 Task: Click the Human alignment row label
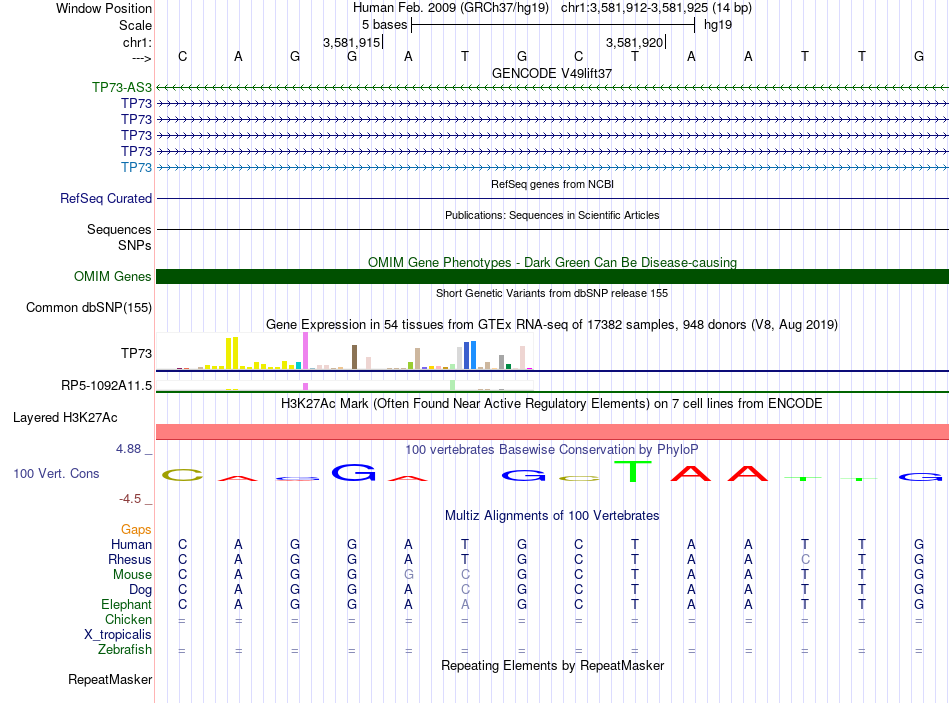click(131, 544)
